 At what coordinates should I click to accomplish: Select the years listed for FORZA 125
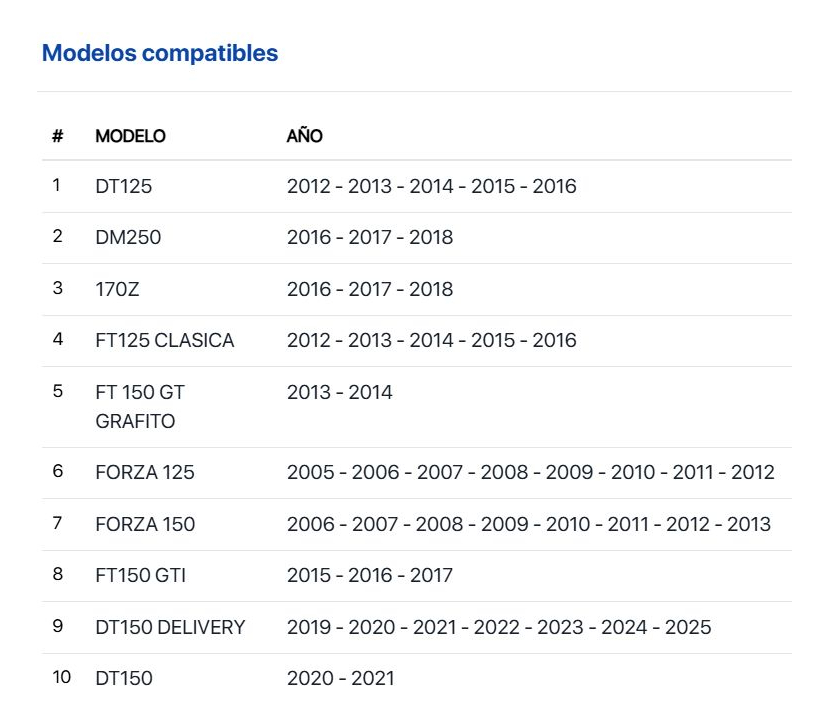(530, 472)
